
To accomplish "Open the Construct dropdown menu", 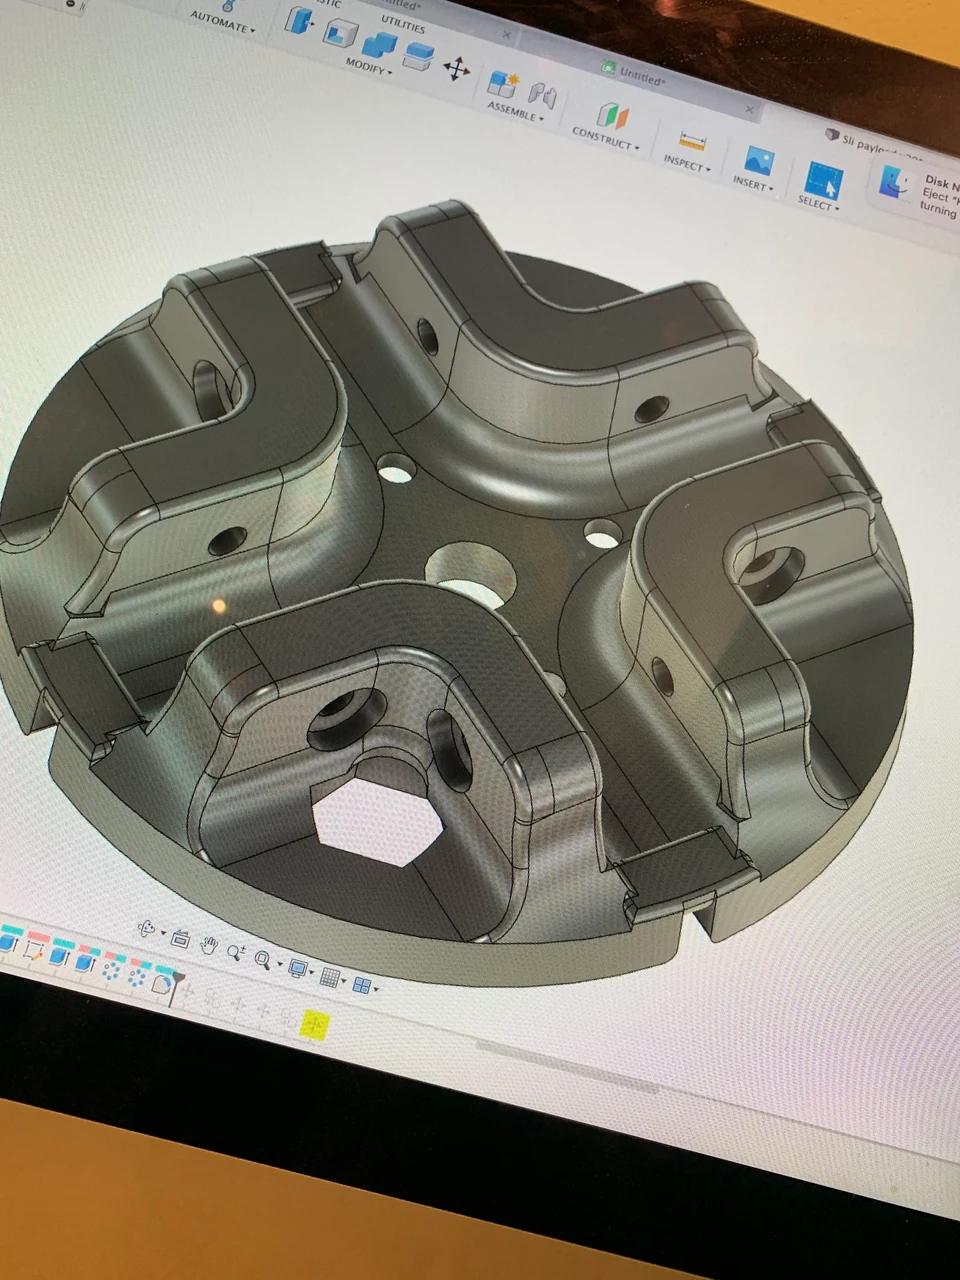I will pyautogui.click(x=605, y=138).
